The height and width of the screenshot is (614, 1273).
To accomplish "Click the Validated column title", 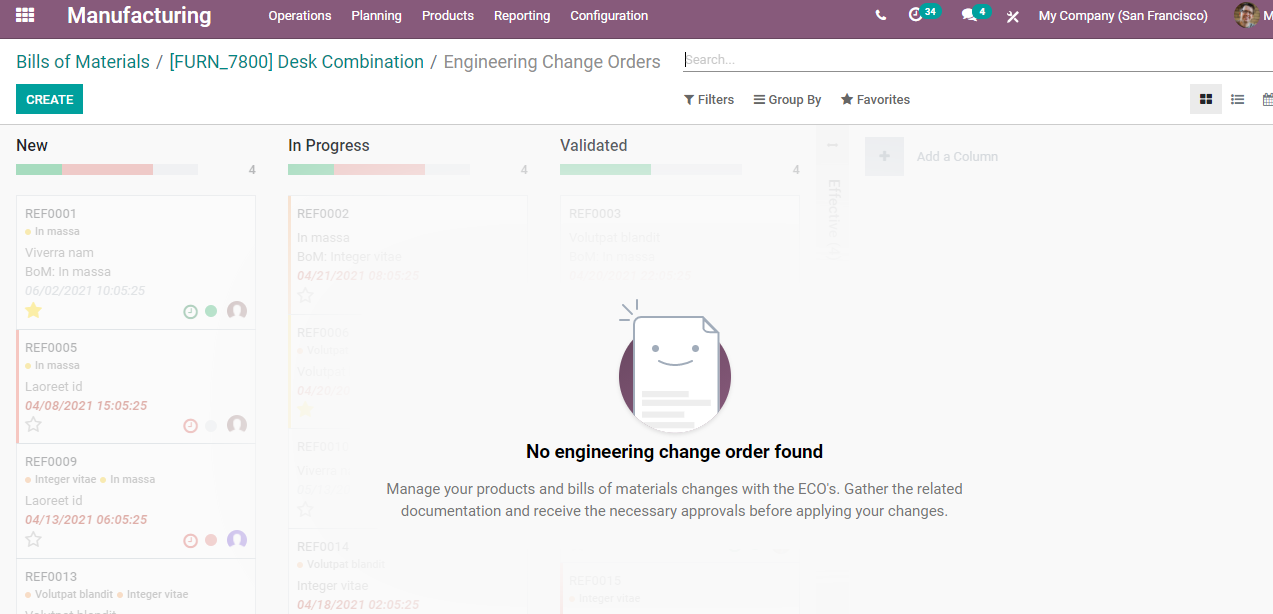I will click(594, 145).
